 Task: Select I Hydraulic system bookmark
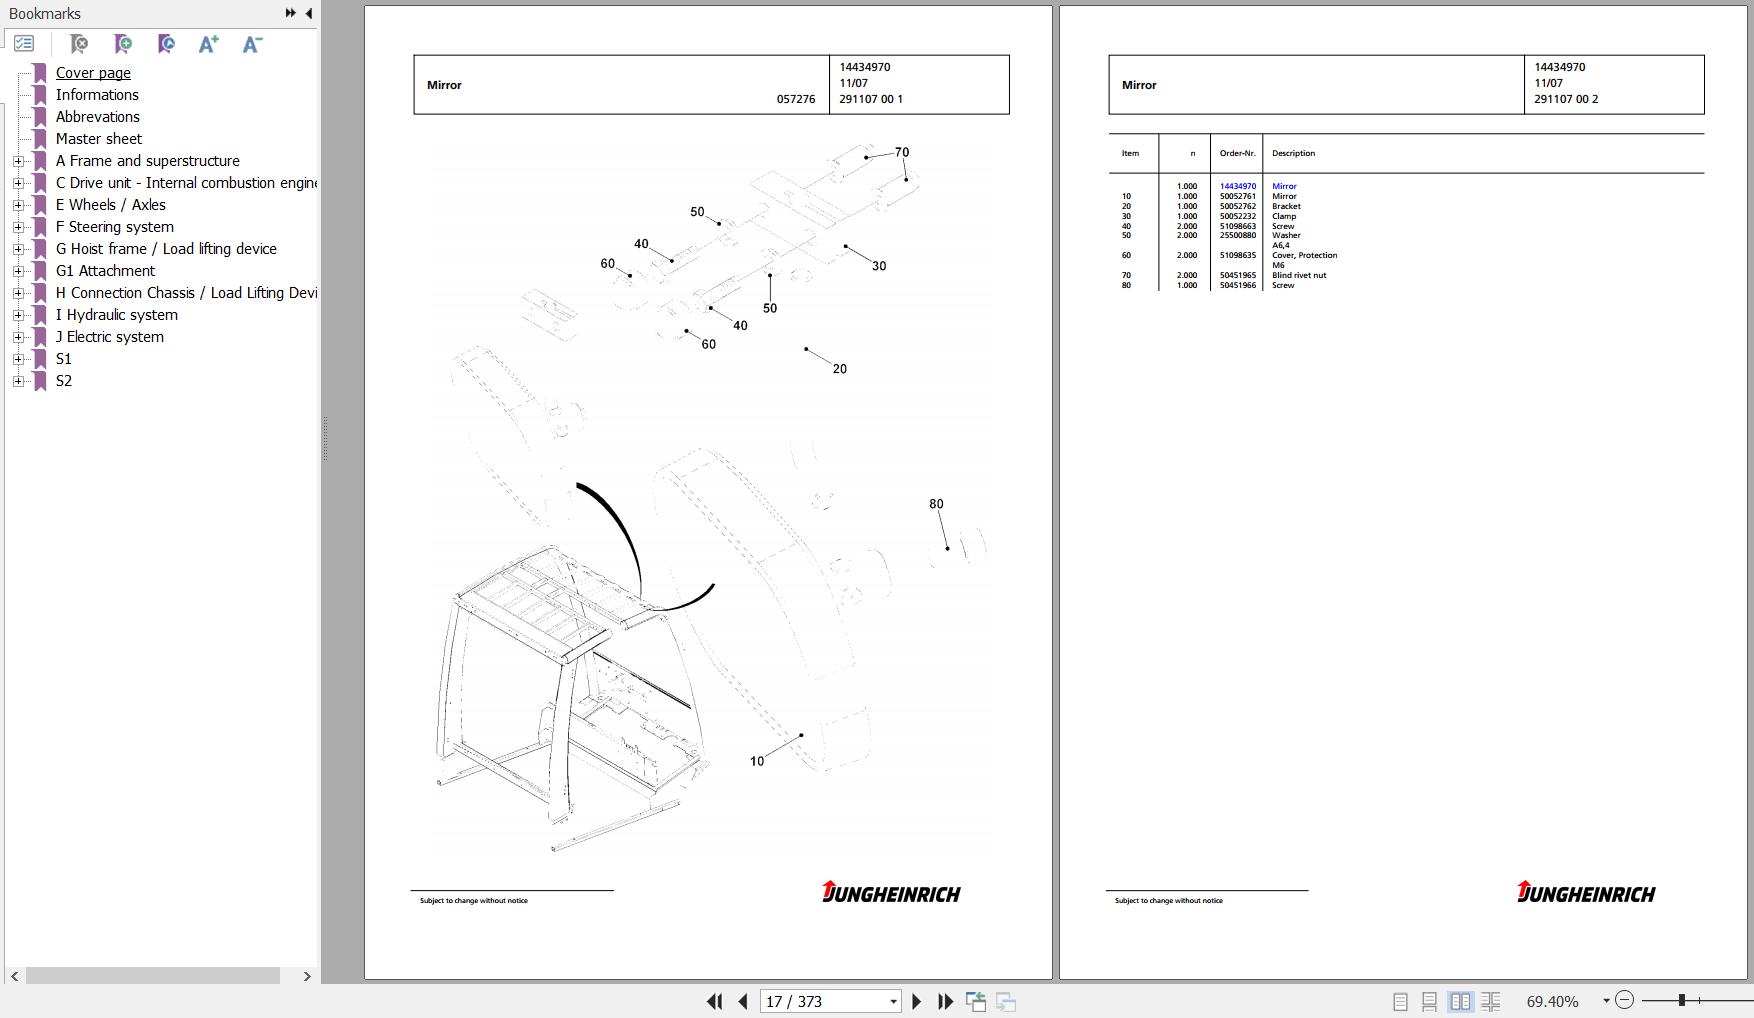[x=117, y=315]
